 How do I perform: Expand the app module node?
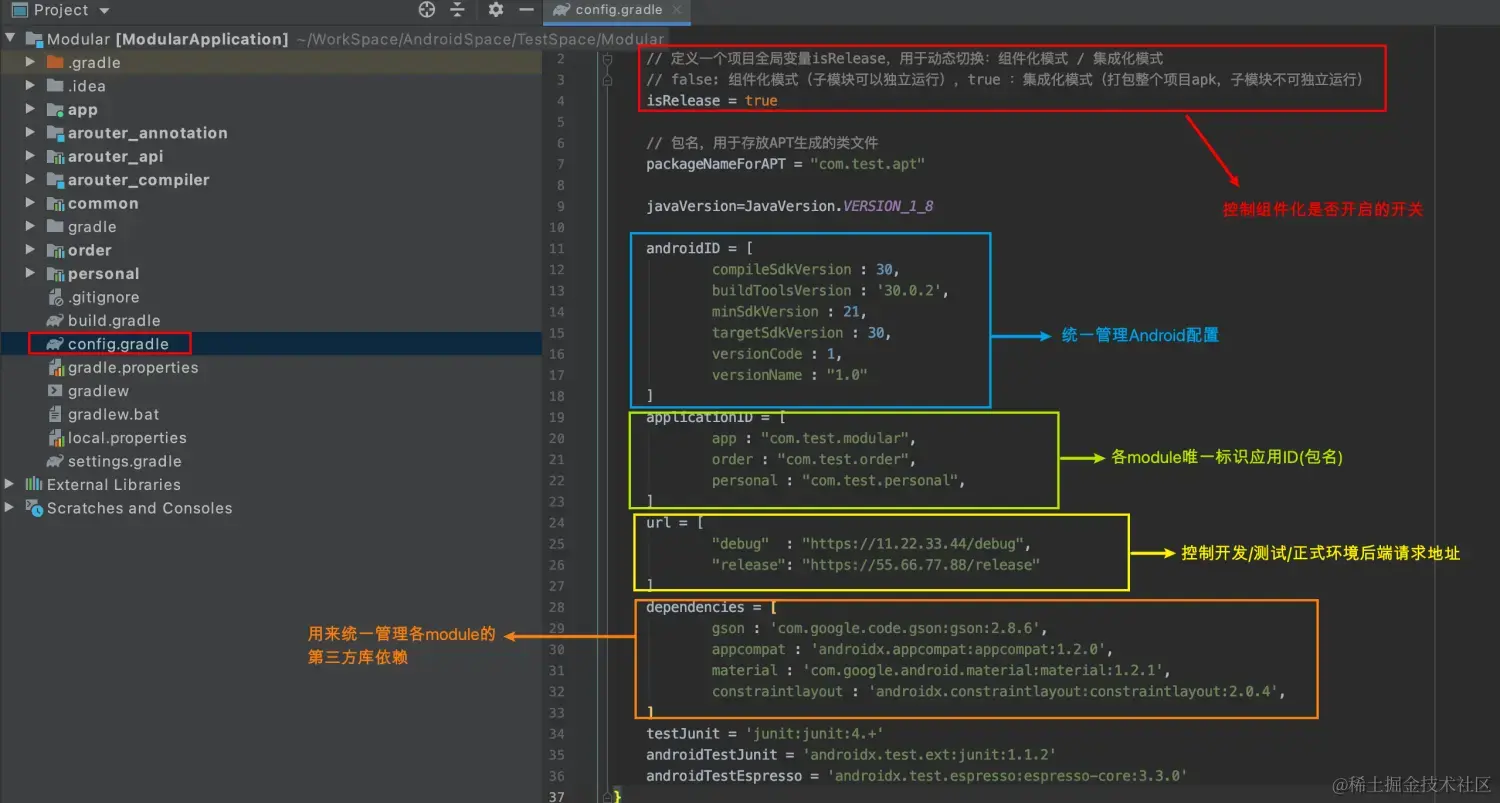(30, 109)
